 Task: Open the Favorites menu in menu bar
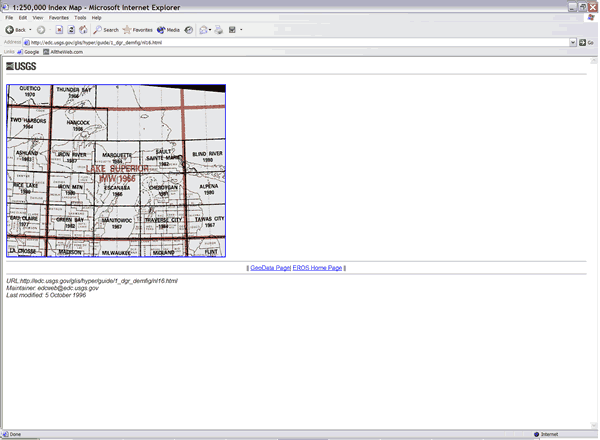(59, 18)
